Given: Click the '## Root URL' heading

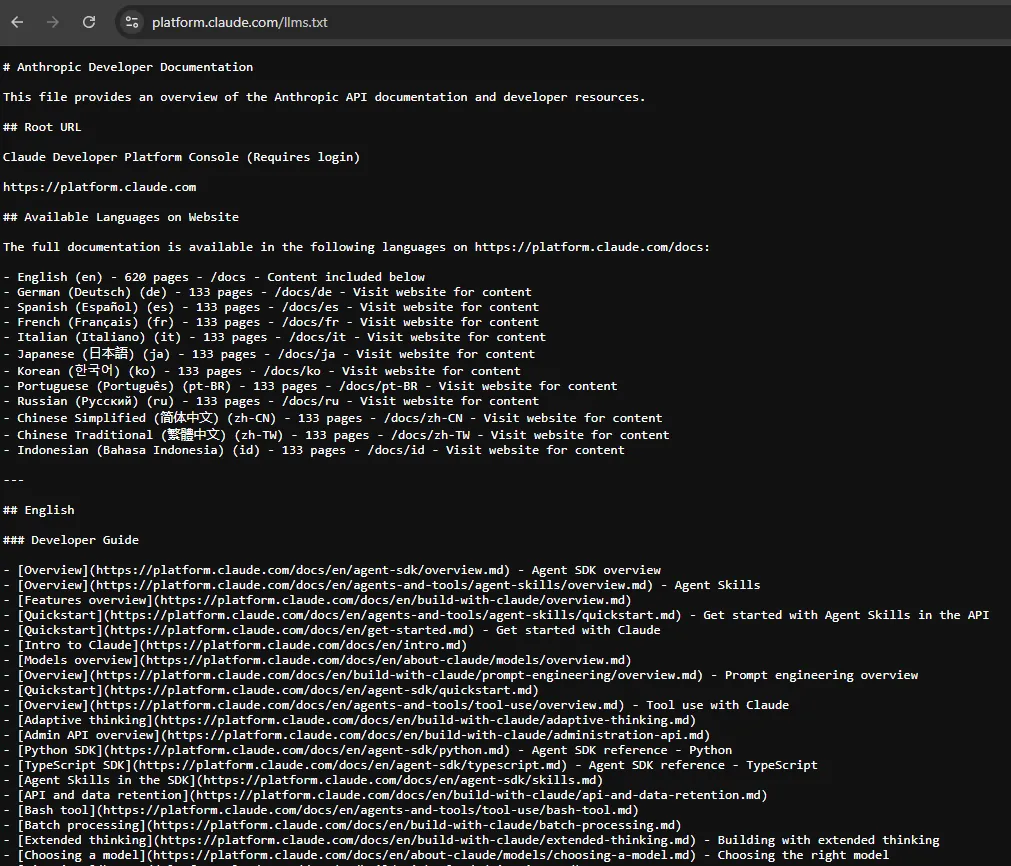Looking at the screenshot, I should pos(42,127).
